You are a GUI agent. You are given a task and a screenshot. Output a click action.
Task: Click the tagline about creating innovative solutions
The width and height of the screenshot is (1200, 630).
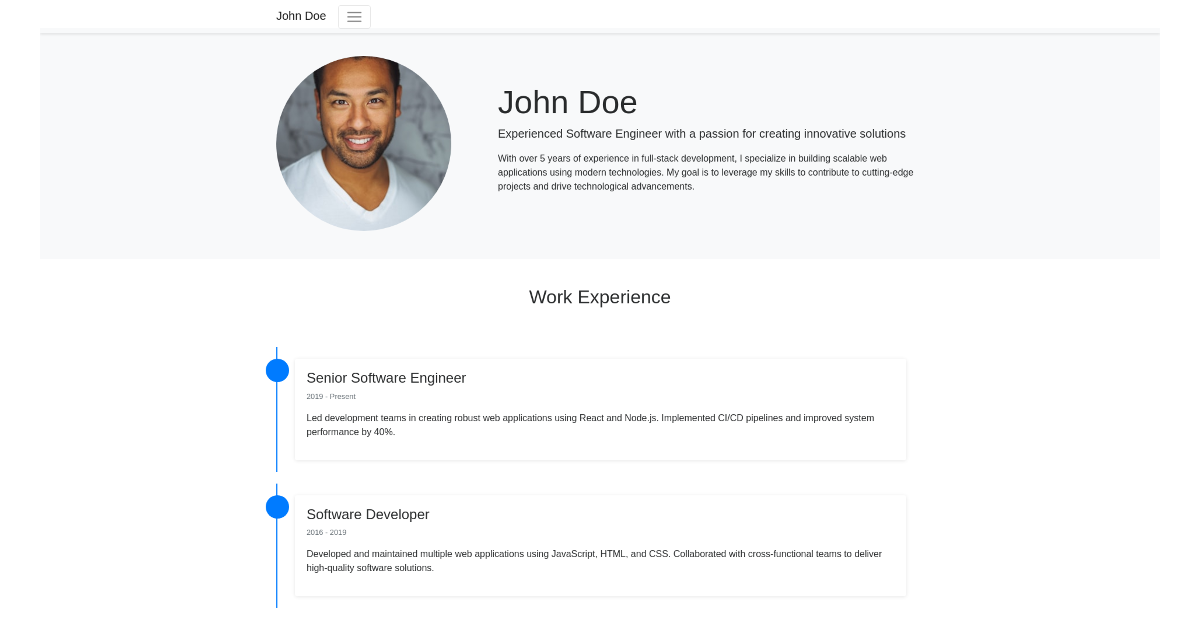(x=701, y=133)
